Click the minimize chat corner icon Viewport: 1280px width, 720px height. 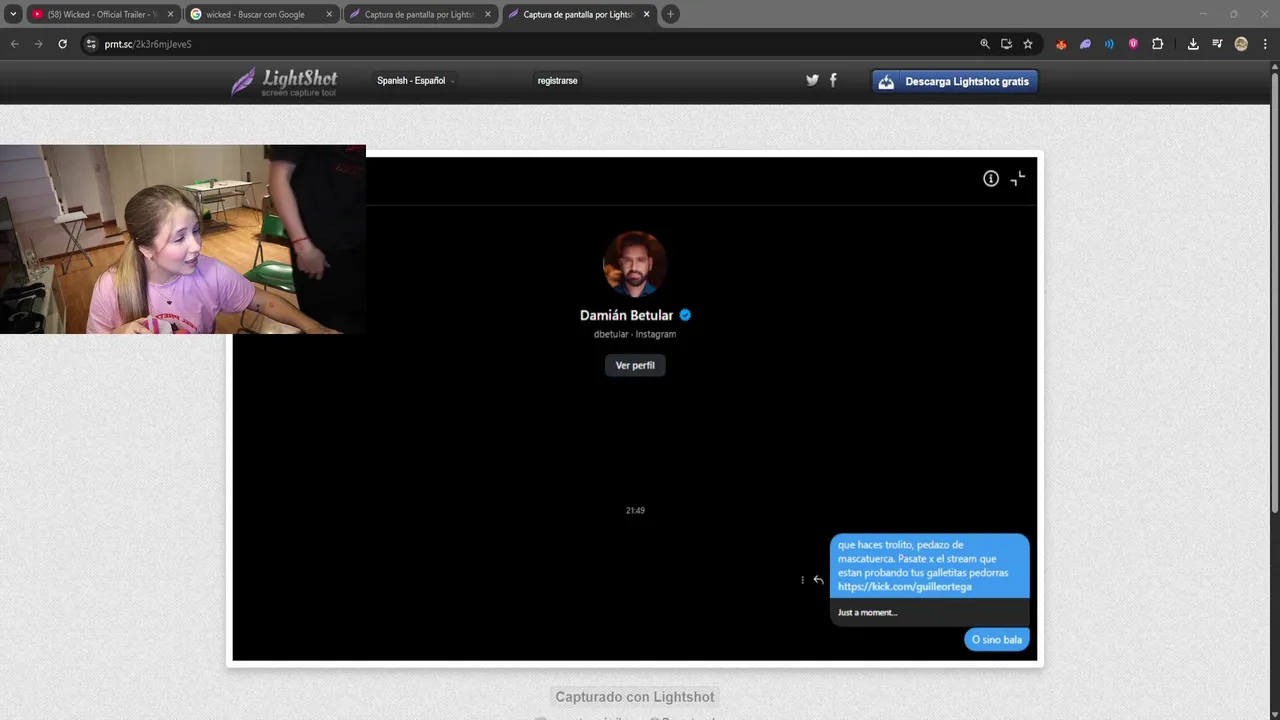click(1018, 178)
